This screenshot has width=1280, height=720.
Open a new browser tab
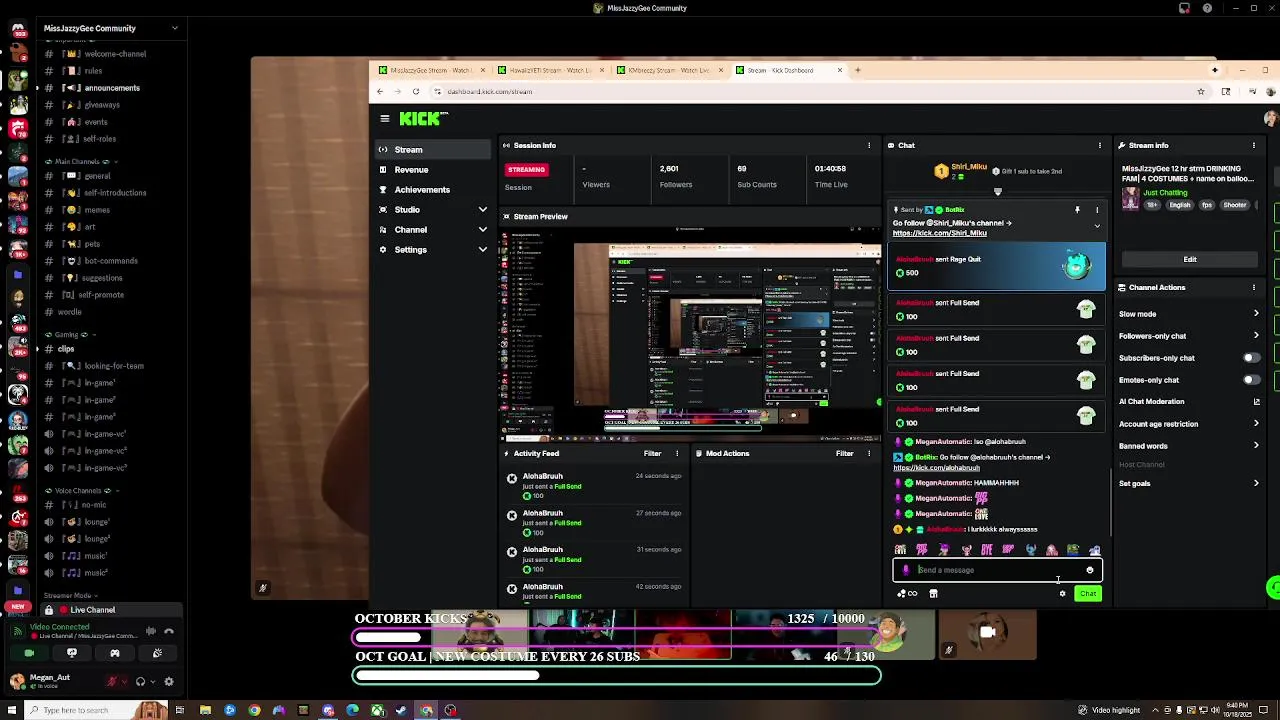click(857, 70)
